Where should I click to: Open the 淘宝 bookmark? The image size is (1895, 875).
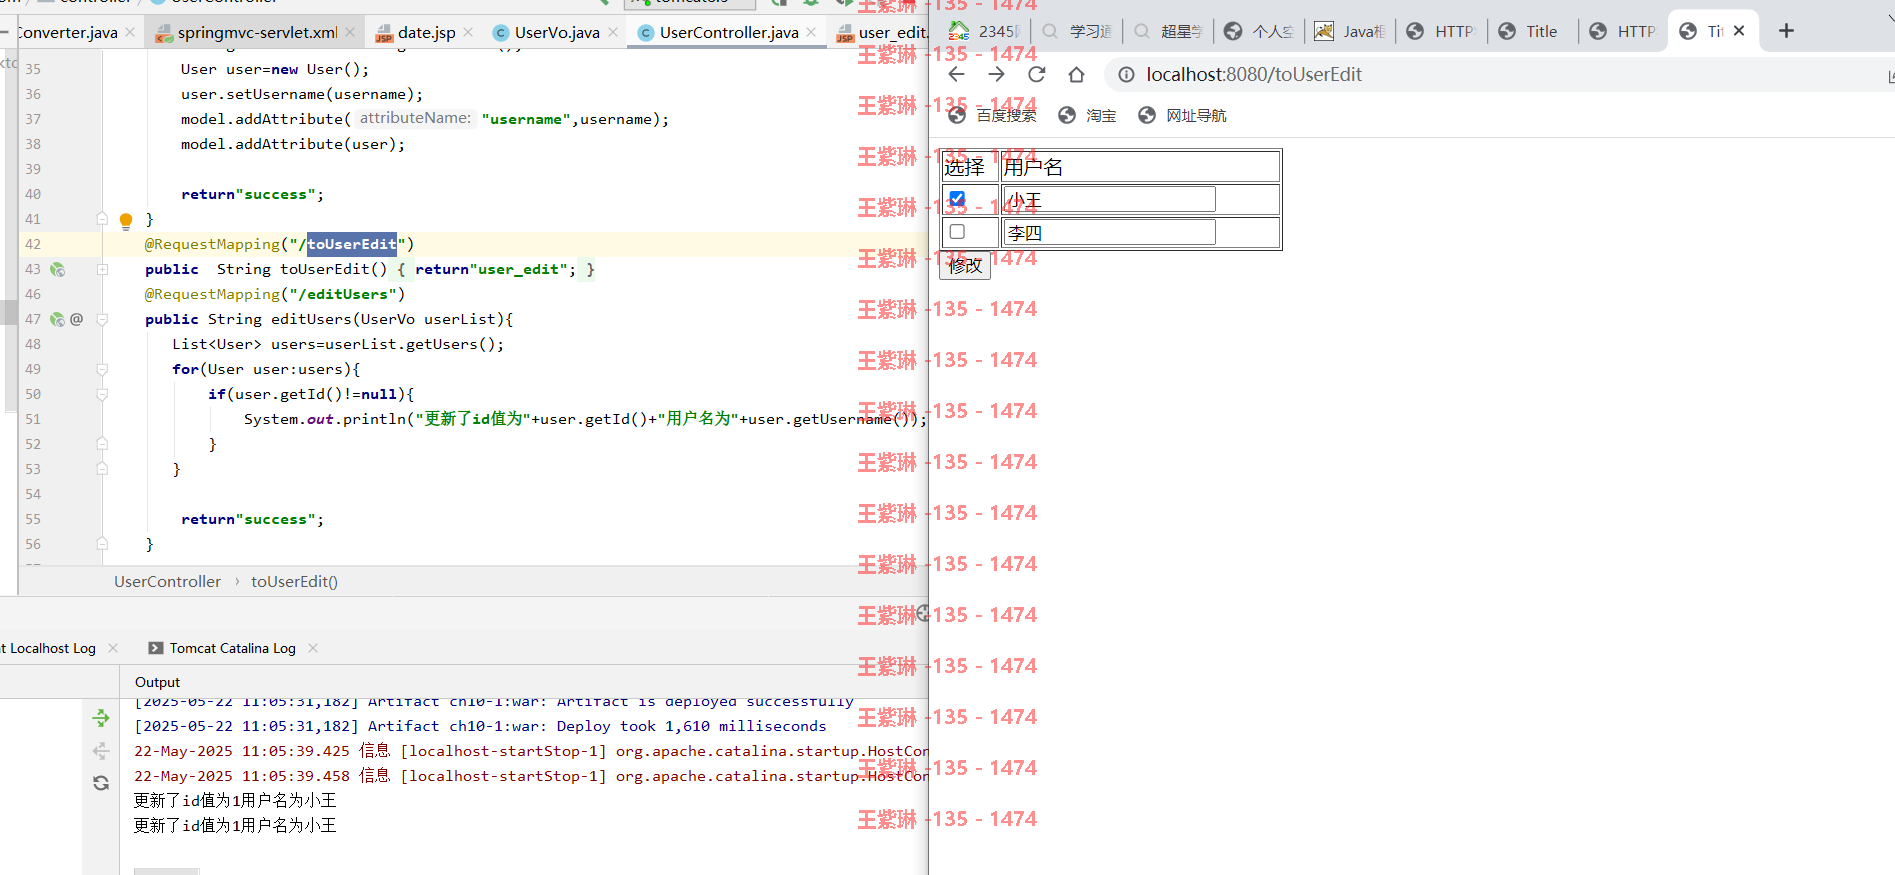point(1087,116)
